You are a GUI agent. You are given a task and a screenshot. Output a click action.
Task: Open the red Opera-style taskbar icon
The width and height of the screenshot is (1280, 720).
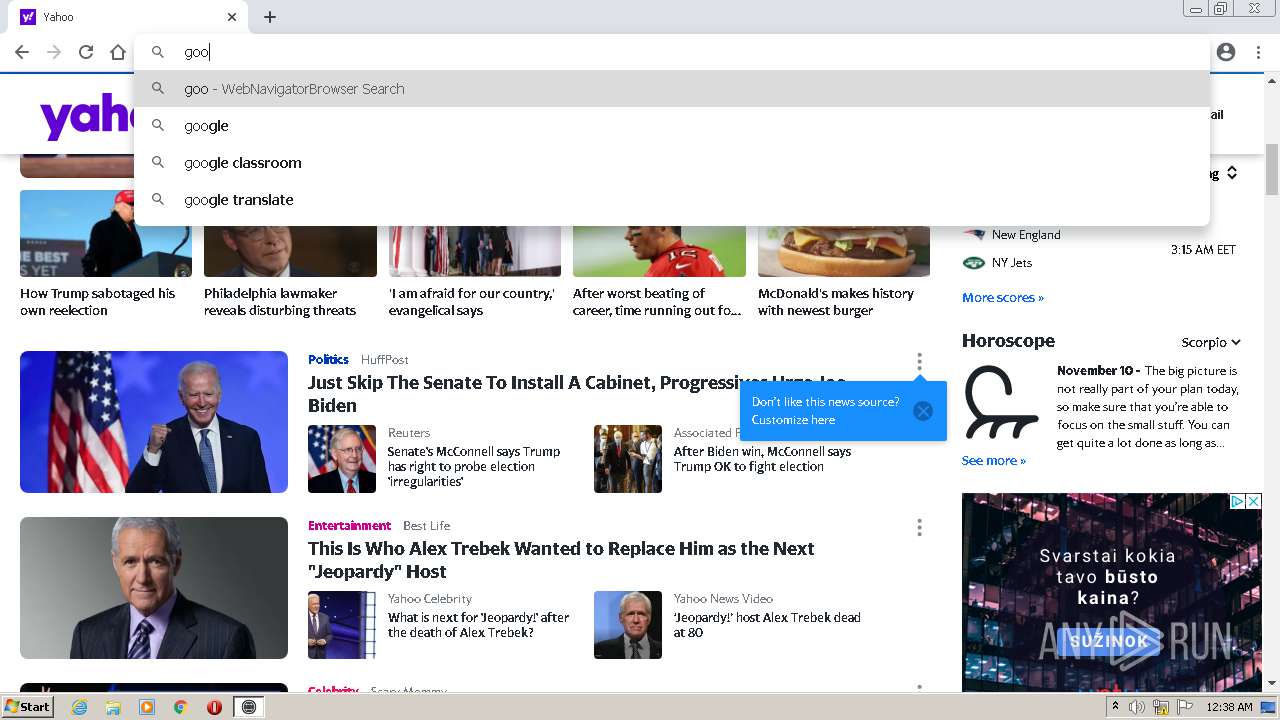(214, 707)
